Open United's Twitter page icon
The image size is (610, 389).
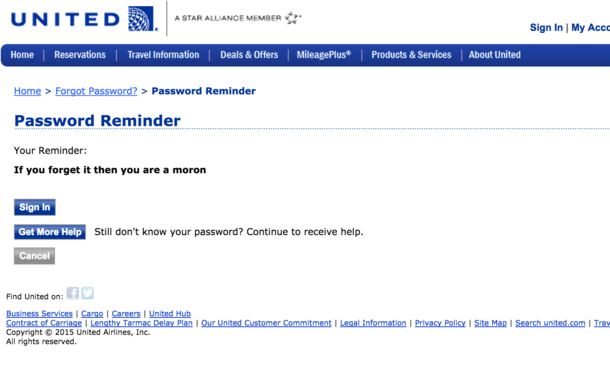pos(88,293)
